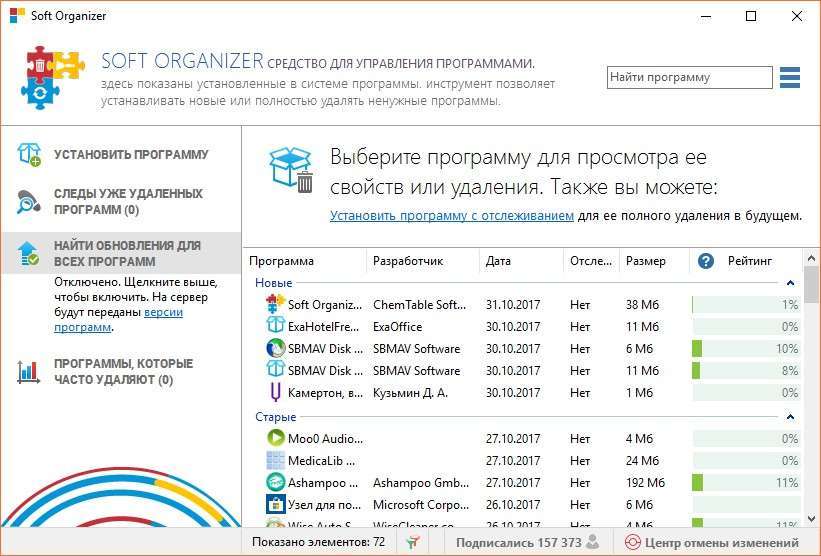Click developer Microsoft Corpo...

click(x=421, y=505)
